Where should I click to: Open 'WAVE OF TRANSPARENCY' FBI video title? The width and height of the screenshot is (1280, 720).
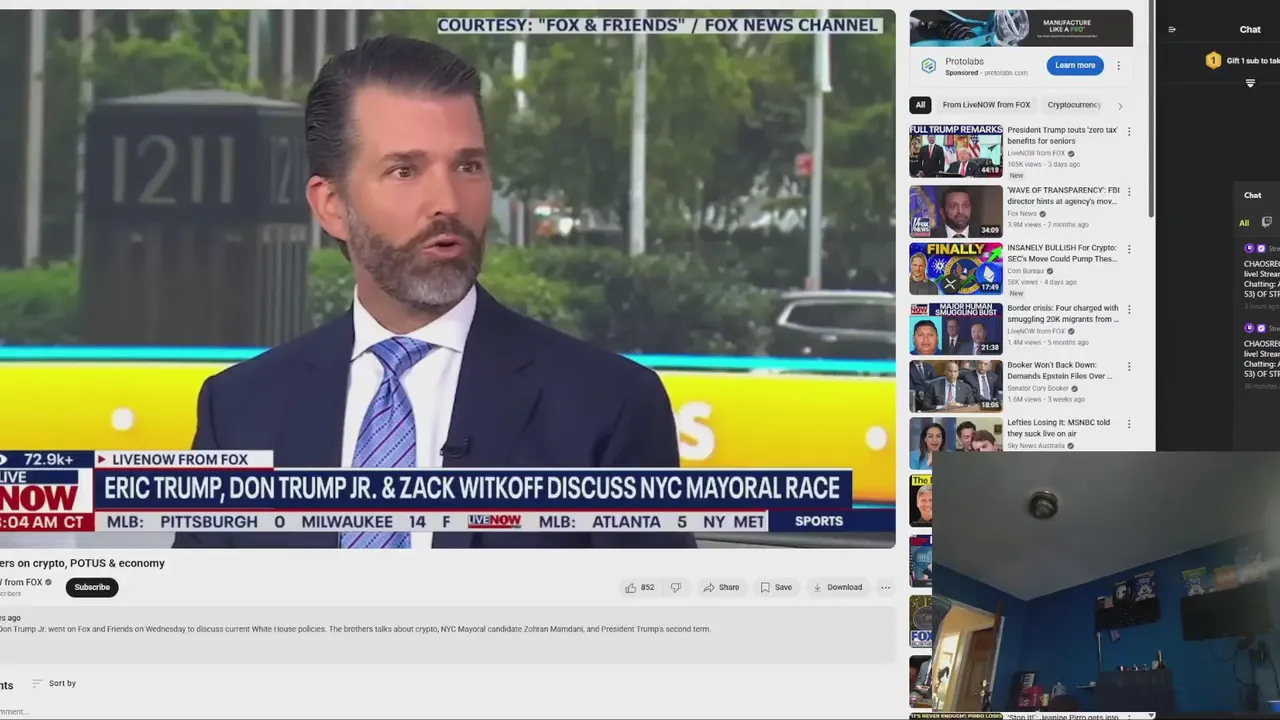(x=1063, y=195)
